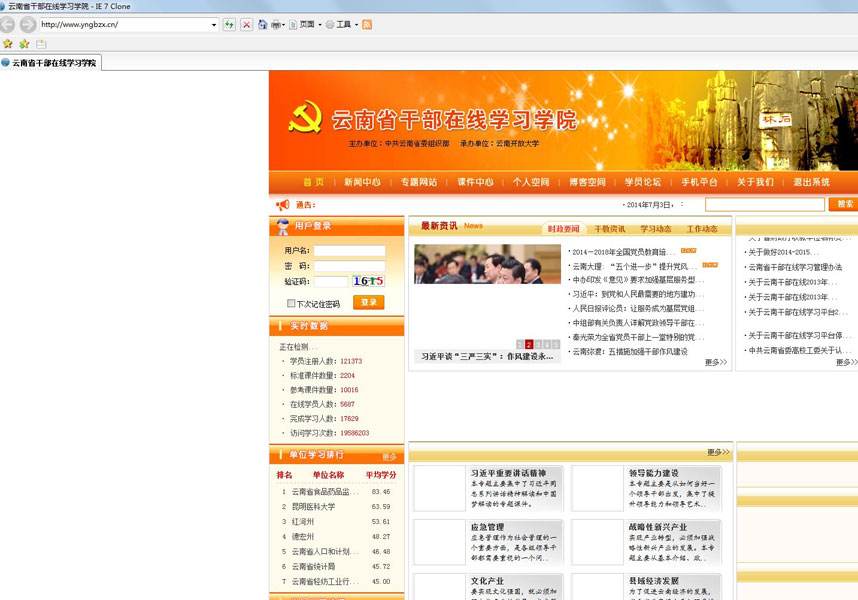Click the news photo of the meeting
The image size is (858, 600).
point(487,264)
